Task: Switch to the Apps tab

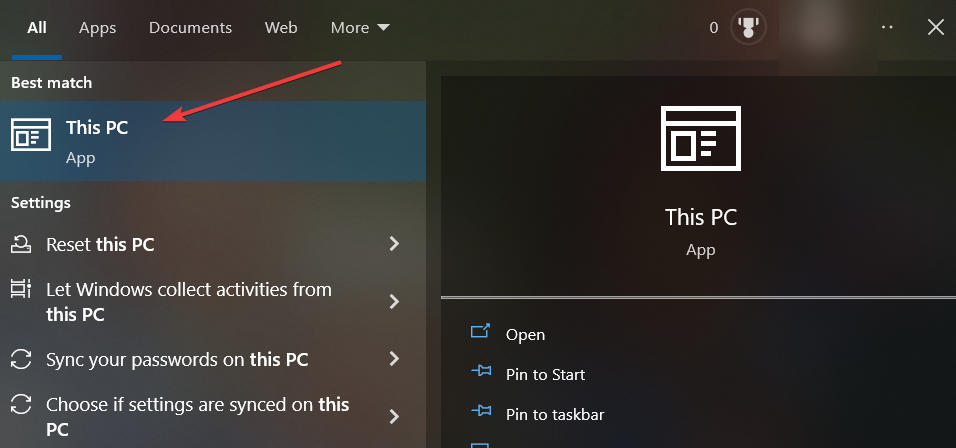Action: 98,28
